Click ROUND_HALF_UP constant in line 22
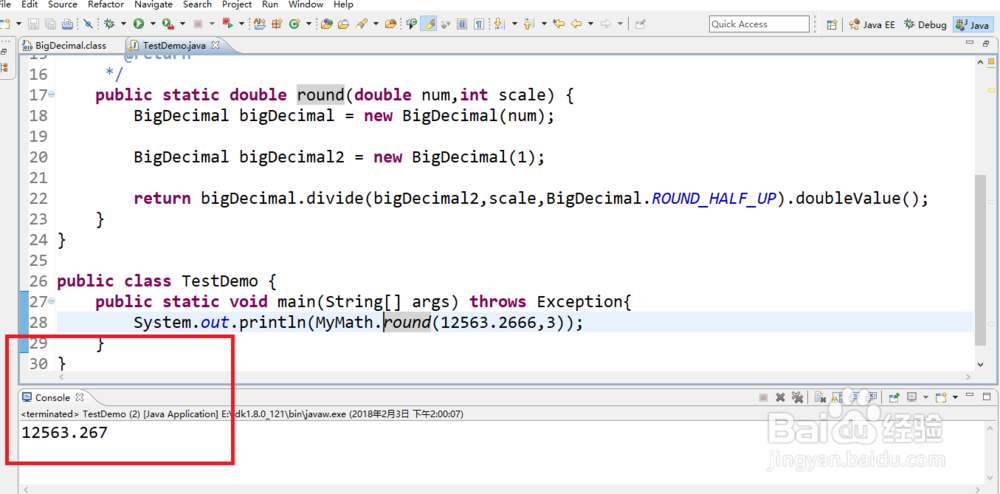The width and height of the screenshot is (1000, 494). pos(714,198)
